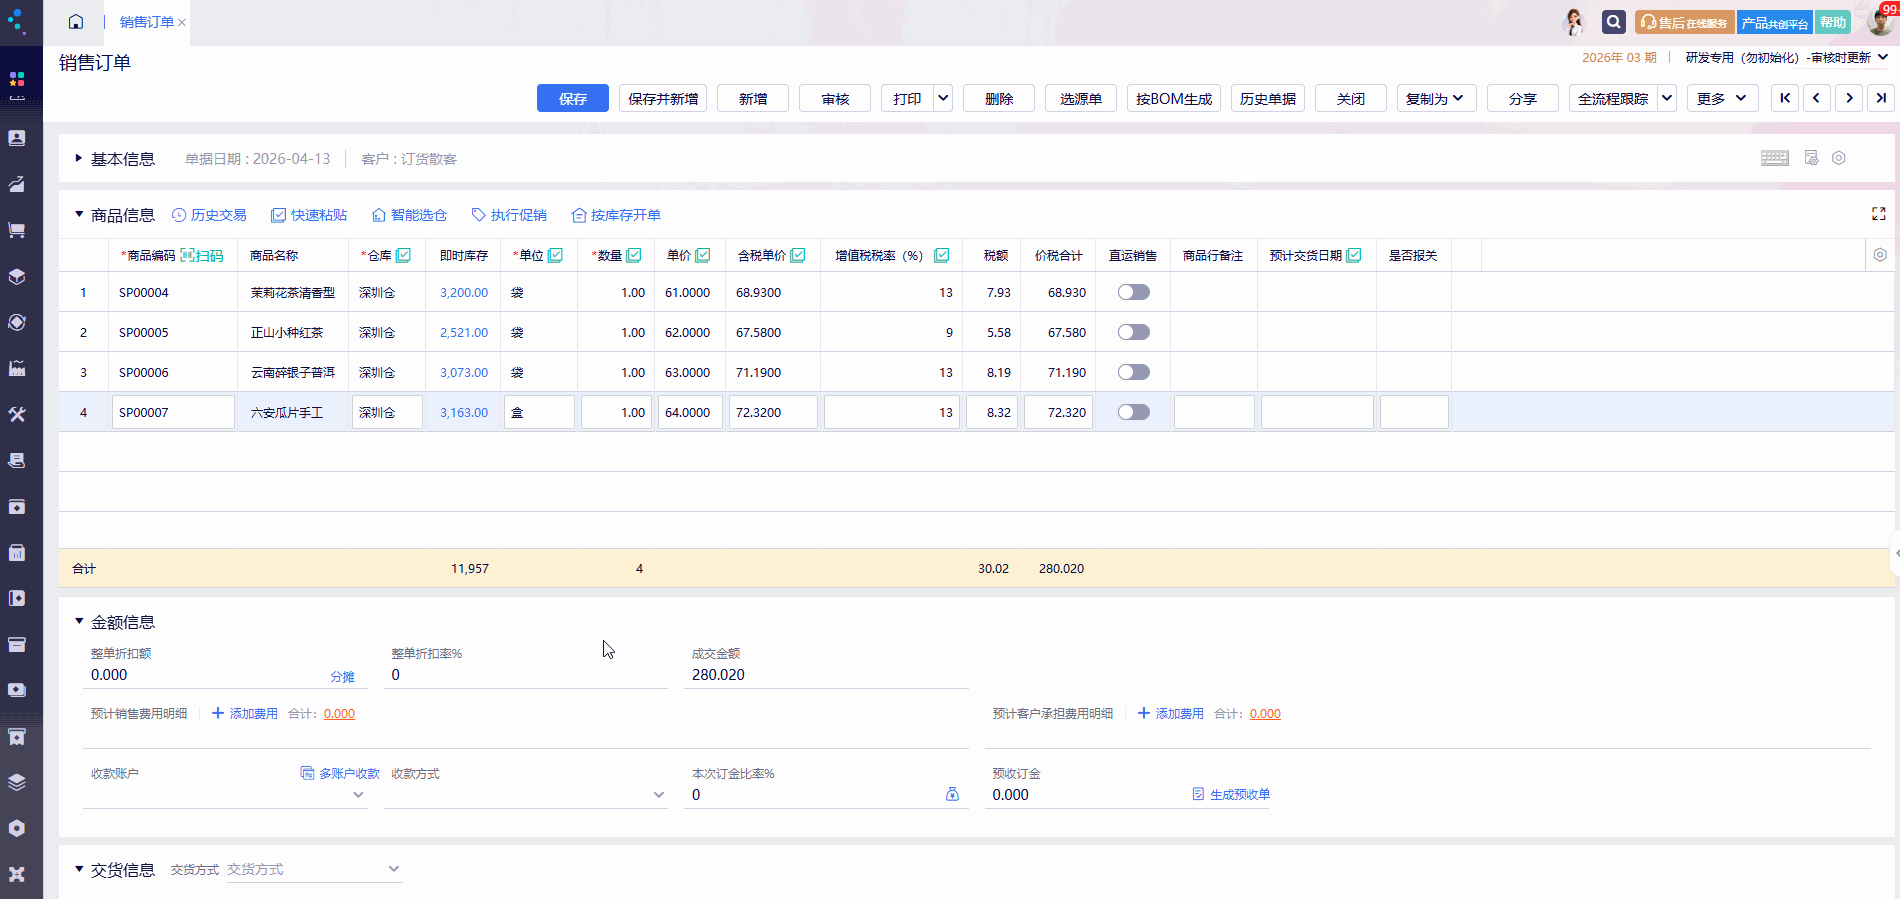Toggle the 单位 column header checkbox
This screenshot has width=1900, height=899.
[x=556, y=255]
